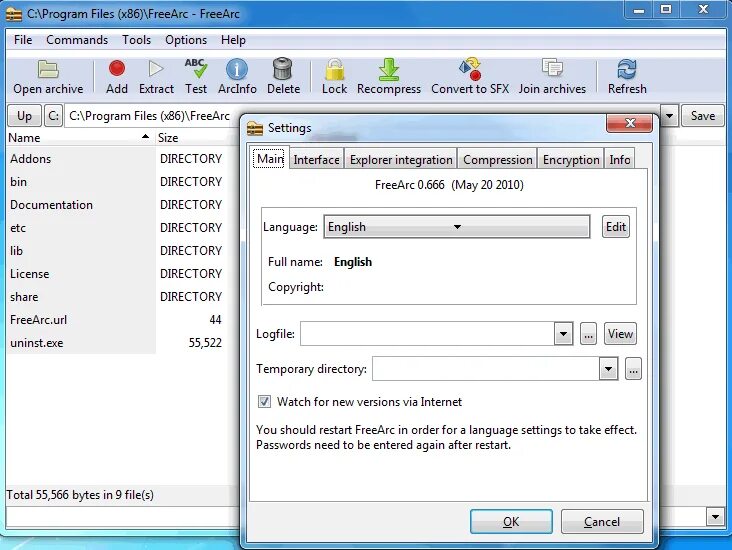Close the Settings dialog with the red X
This screenshot has height=550, width=732.
click(x=629, y=123)
